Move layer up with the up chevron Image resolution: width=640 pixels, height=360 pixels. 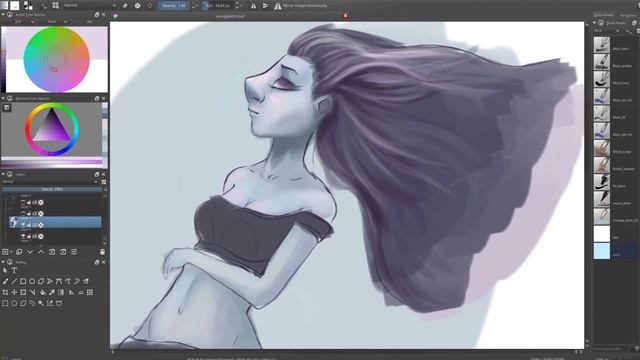pos(41,252)
